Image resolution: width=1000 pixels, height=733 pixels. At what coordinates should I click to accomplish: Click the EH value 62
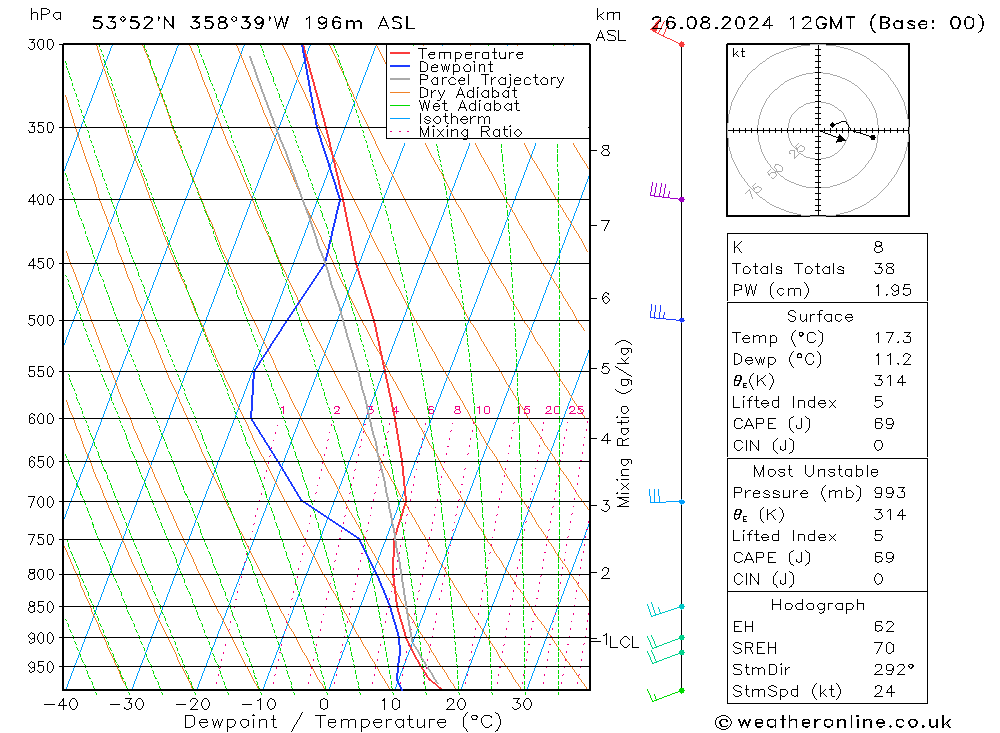coord(884,627)
